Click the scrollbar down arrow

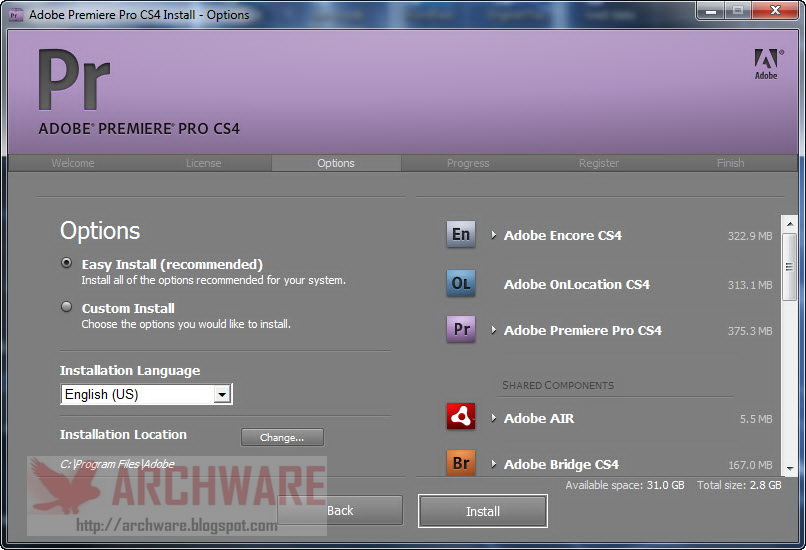(789, 468)
